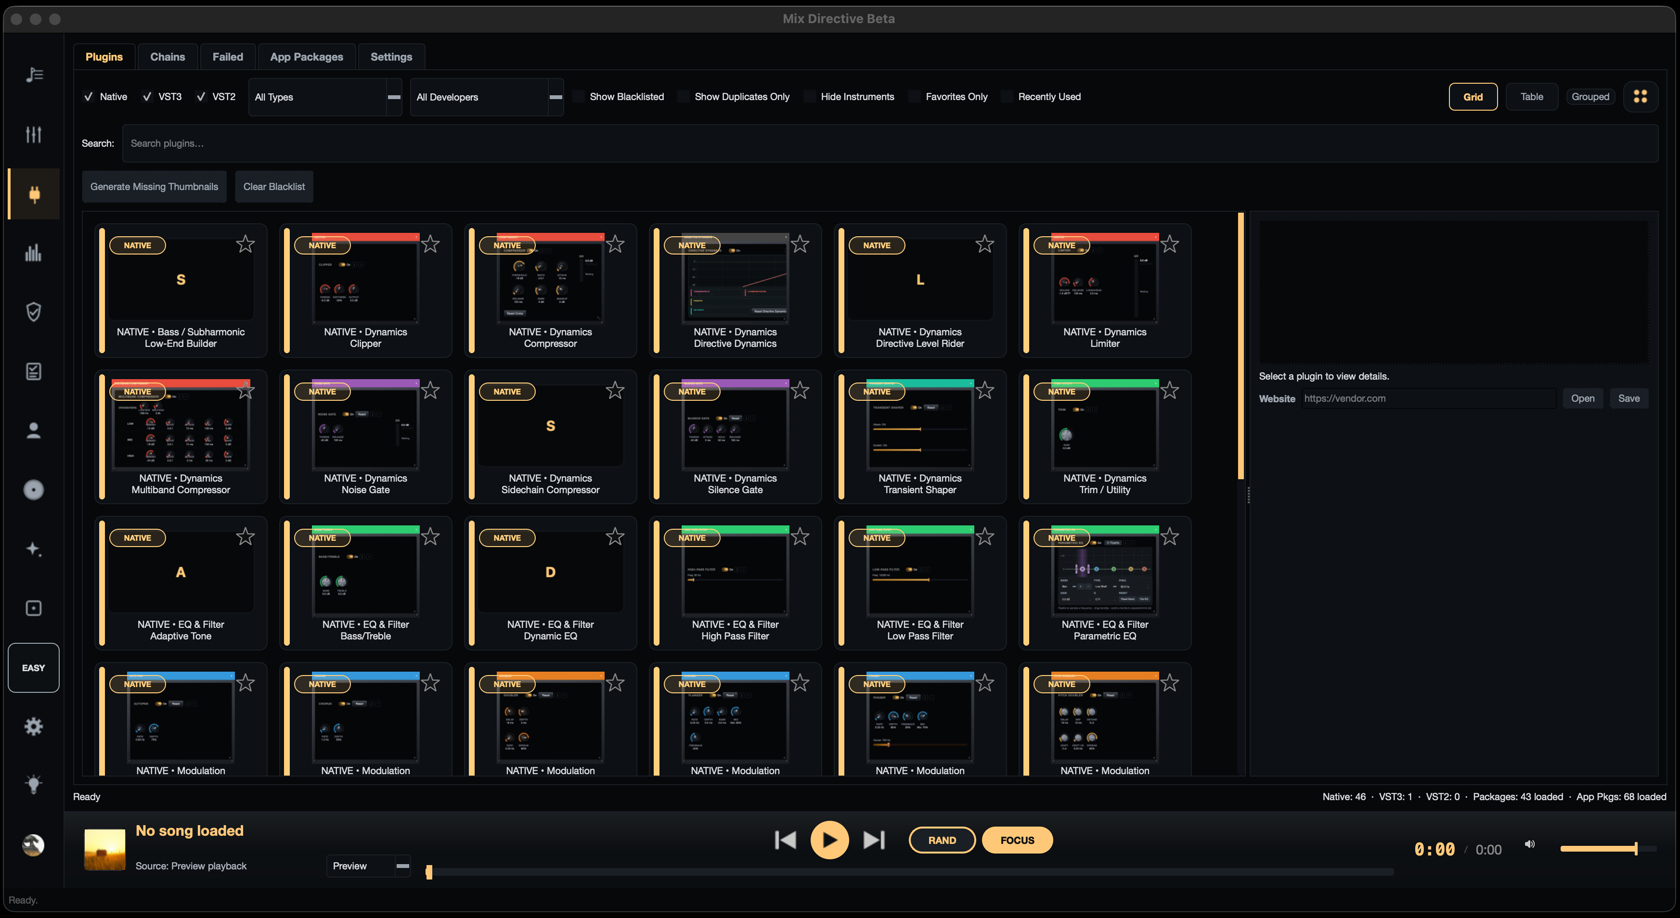Switch to the Settings tab
This screenshot has width=1680, height=918.
click(391, 57)
